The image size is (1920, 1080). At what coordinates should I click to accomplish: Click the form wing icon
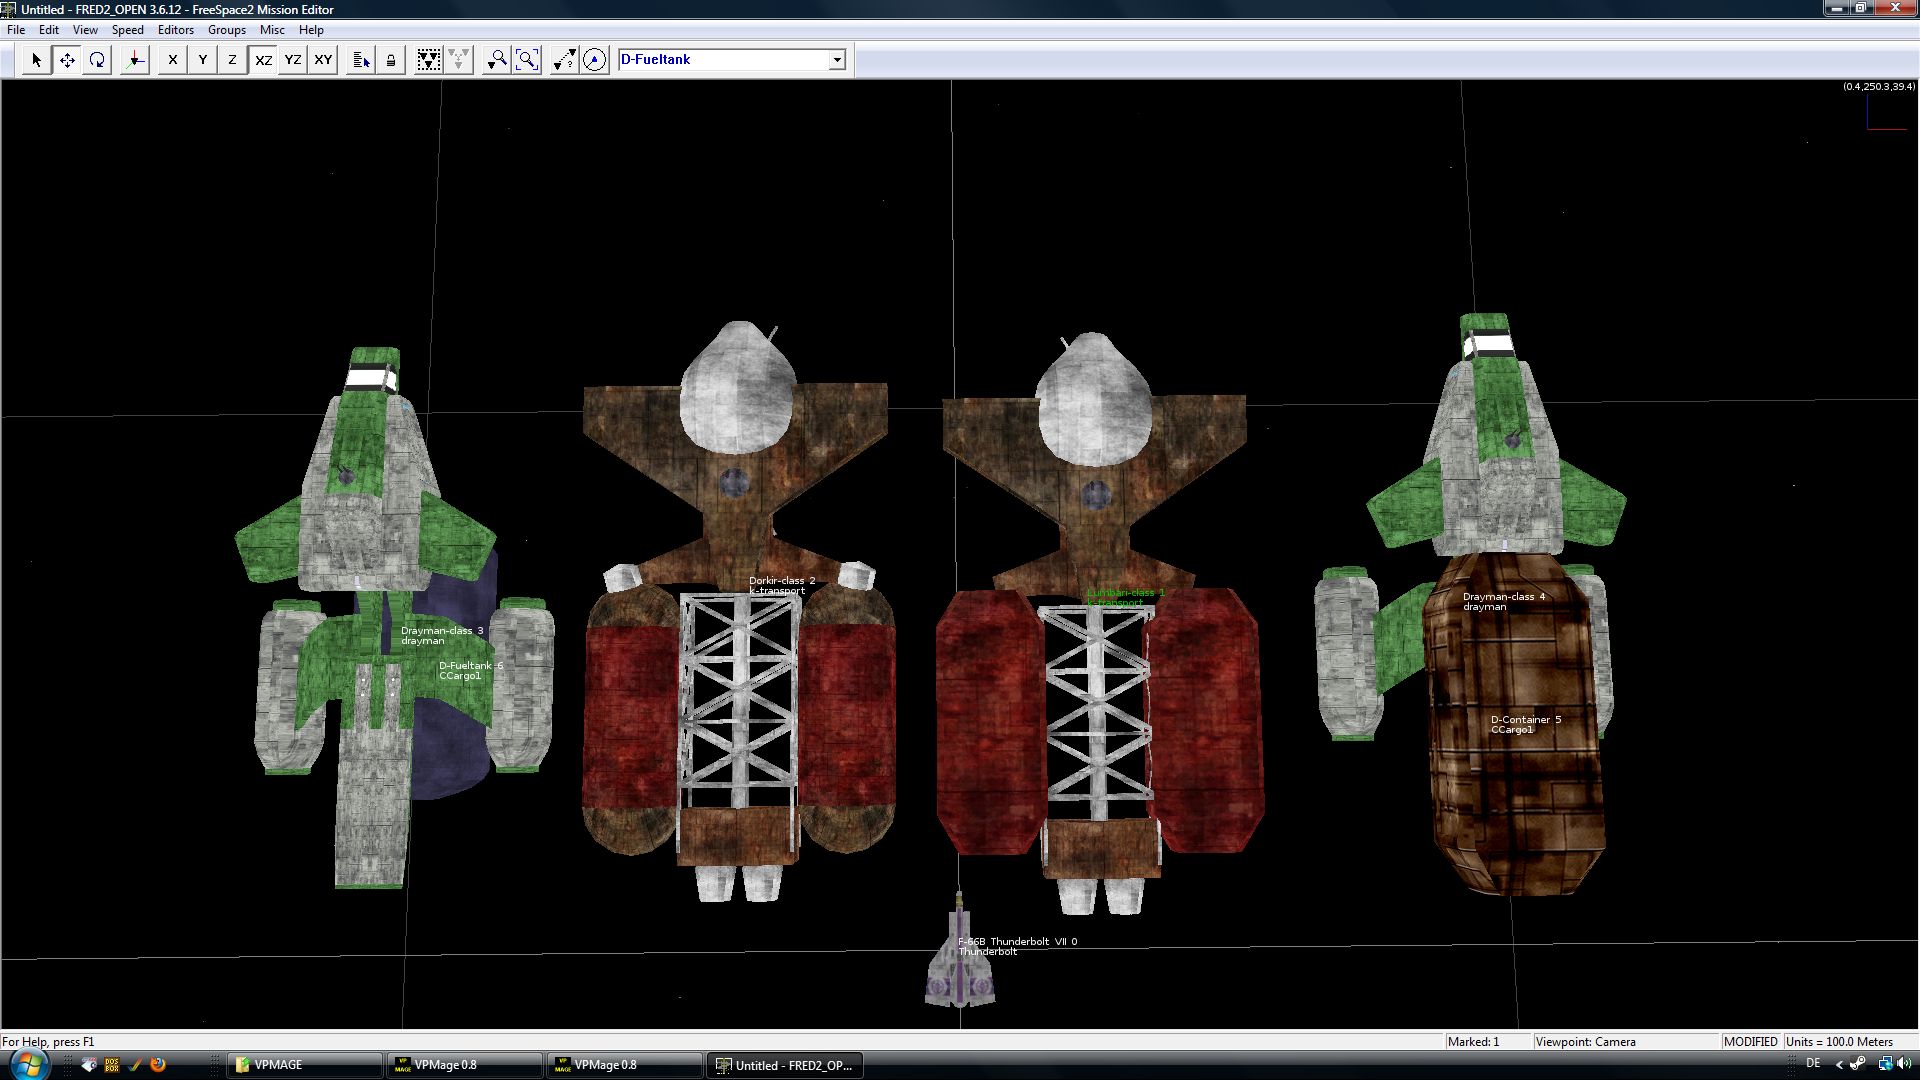(428, 60)
